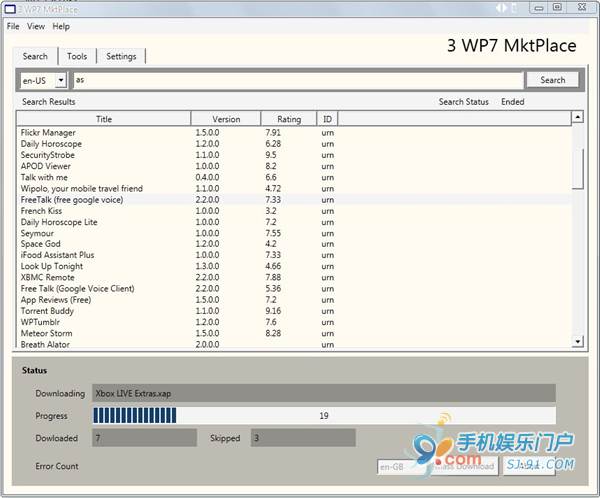600x498 pixels.
Task: Minimize the WP7 MktPlace window
Action: coord(539,8)
